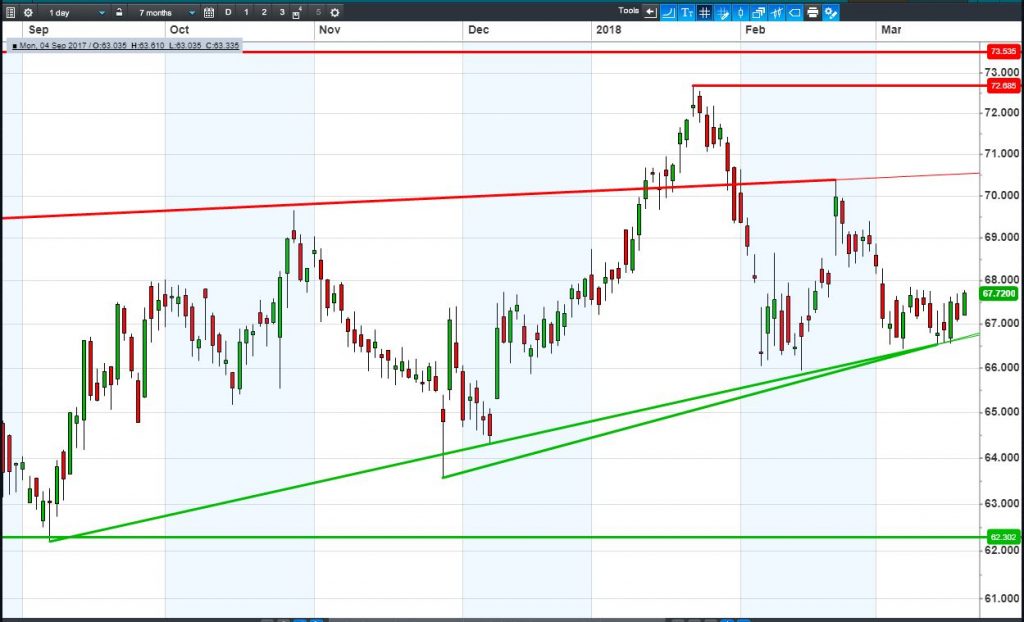
Task: Click the 61.000 price axis value
Action: [x=1004, y=598]
